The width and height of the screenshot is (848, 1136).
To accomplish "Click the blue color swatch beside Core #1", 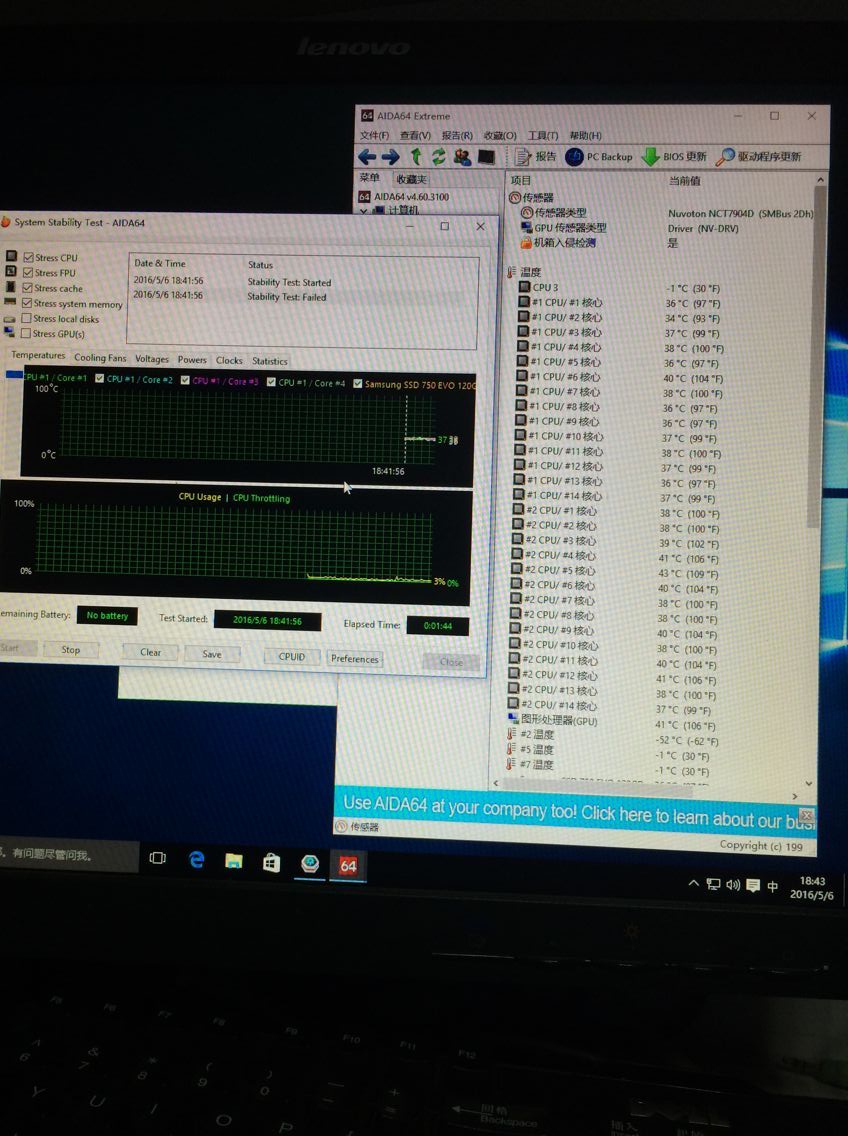I will point(14,375).
